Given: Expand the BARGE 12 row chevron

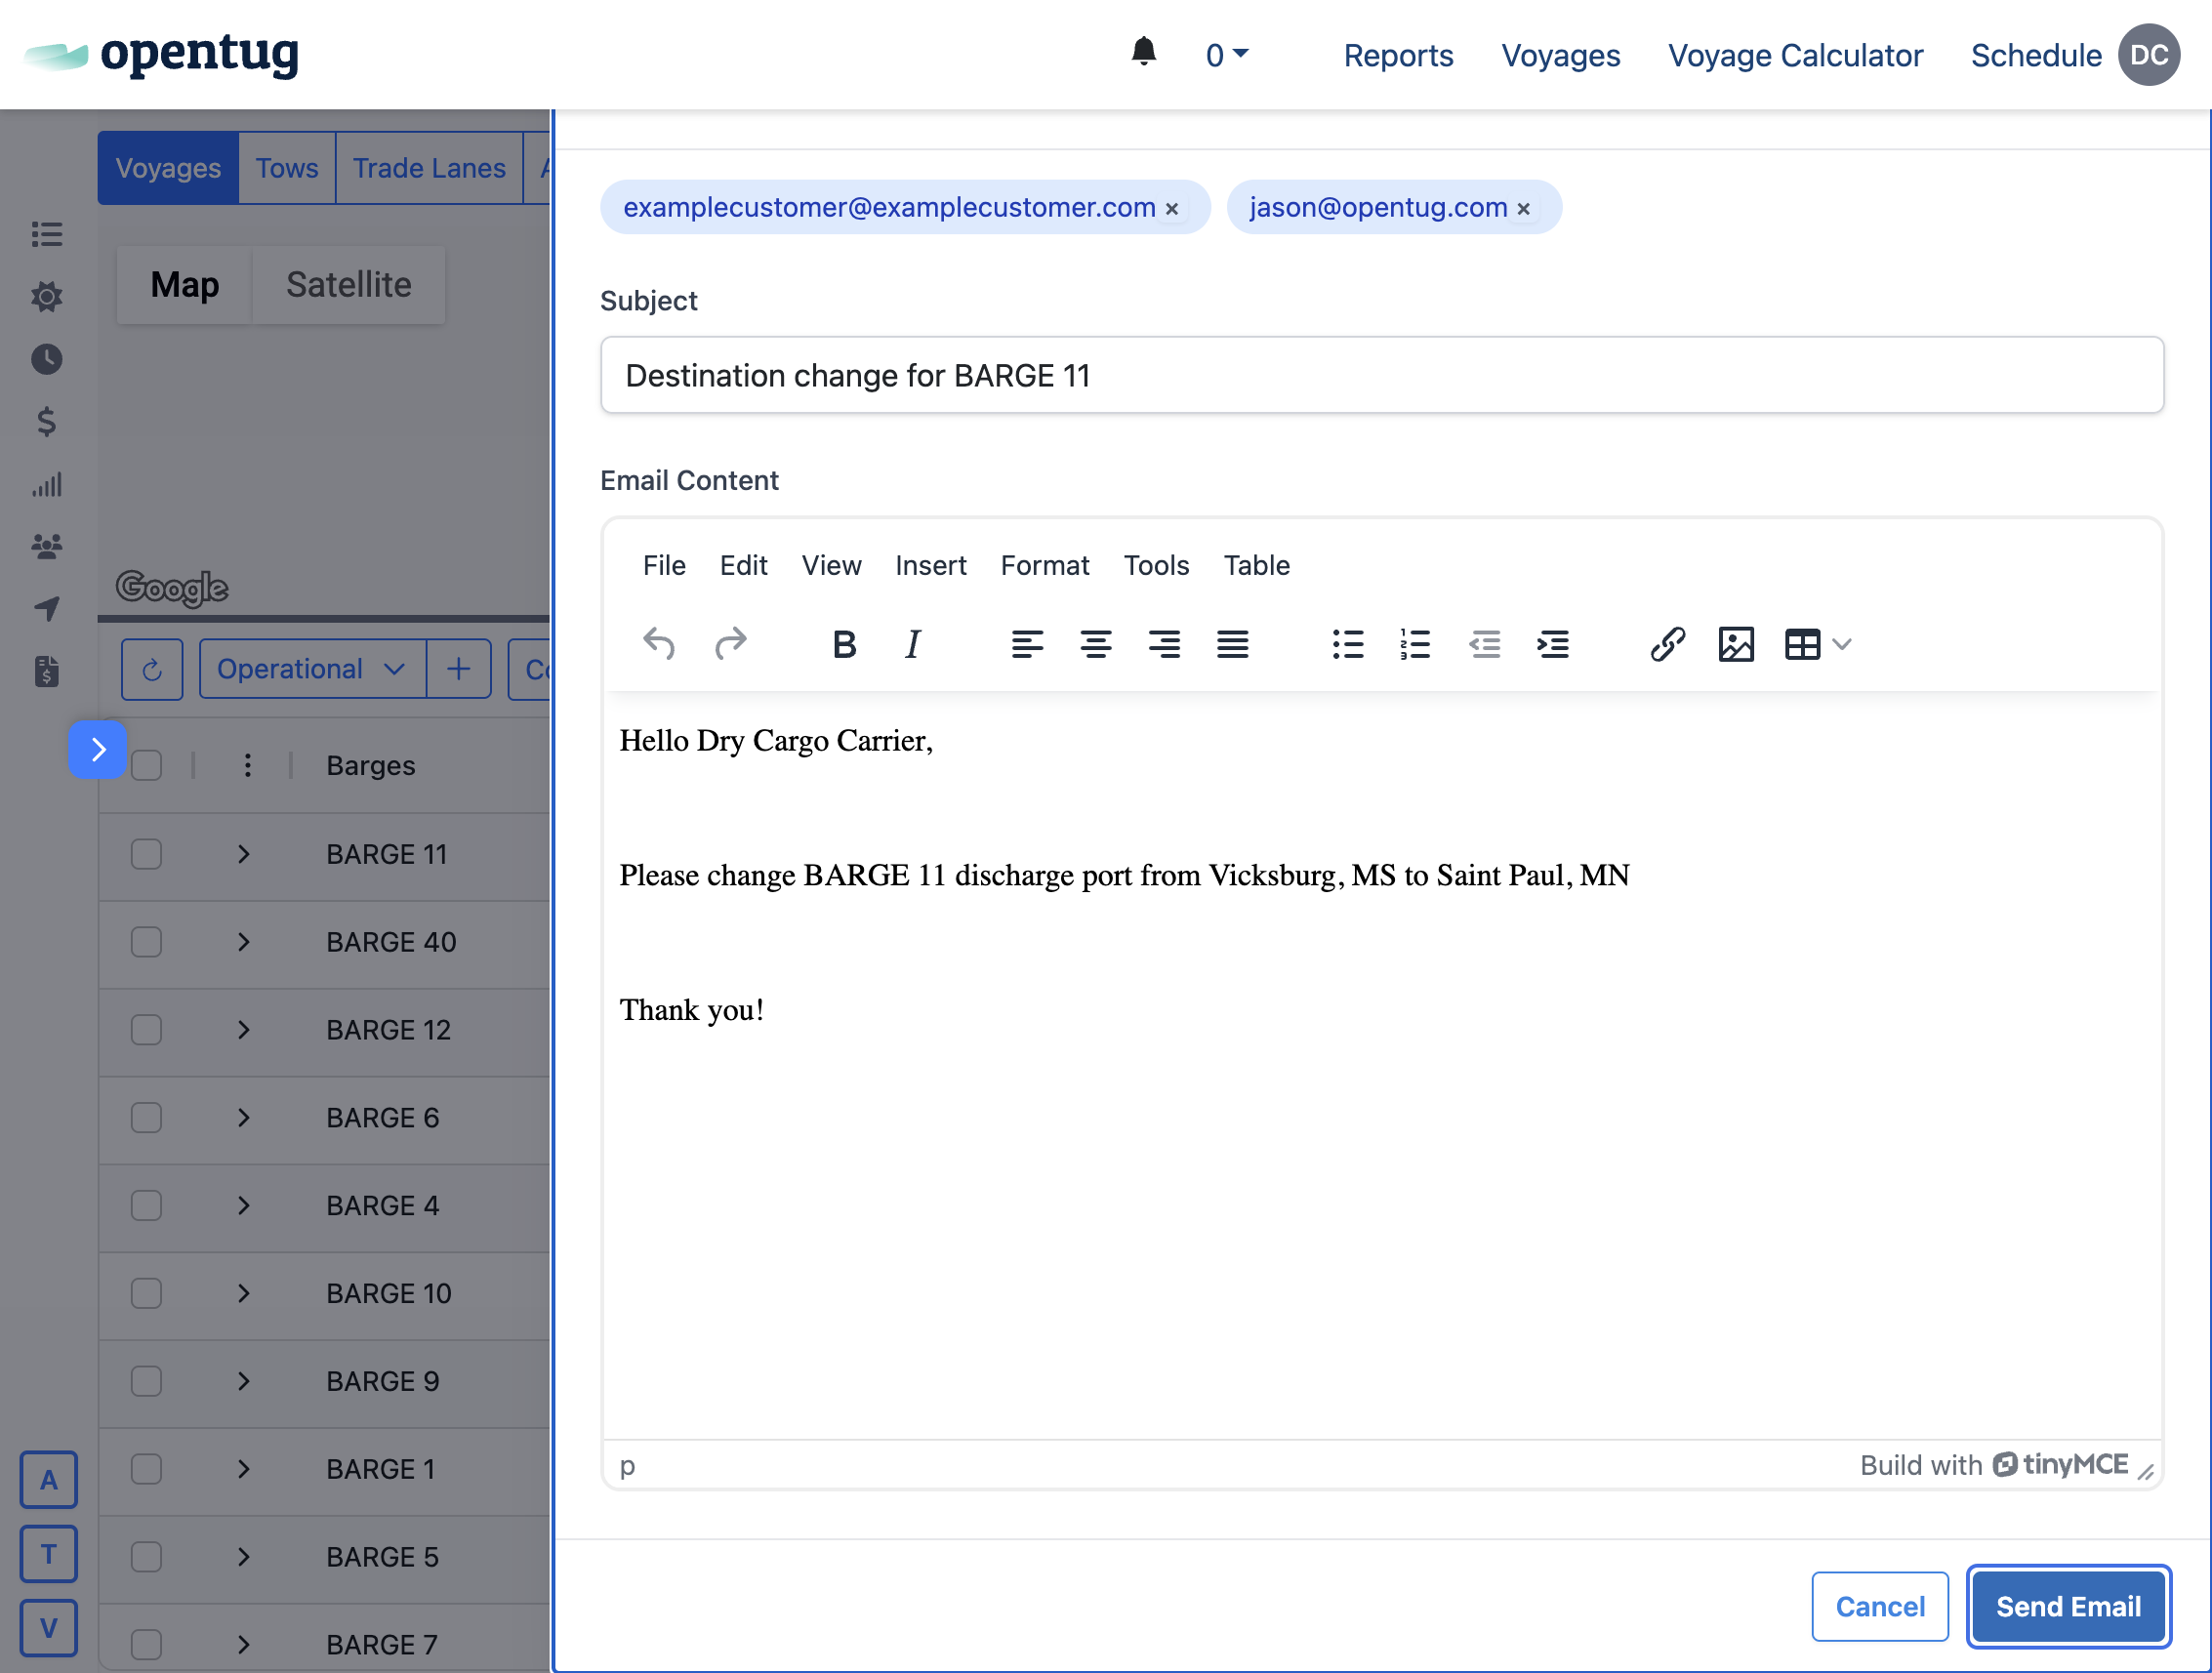Looking at the screenshot, I should (243, 1030).
